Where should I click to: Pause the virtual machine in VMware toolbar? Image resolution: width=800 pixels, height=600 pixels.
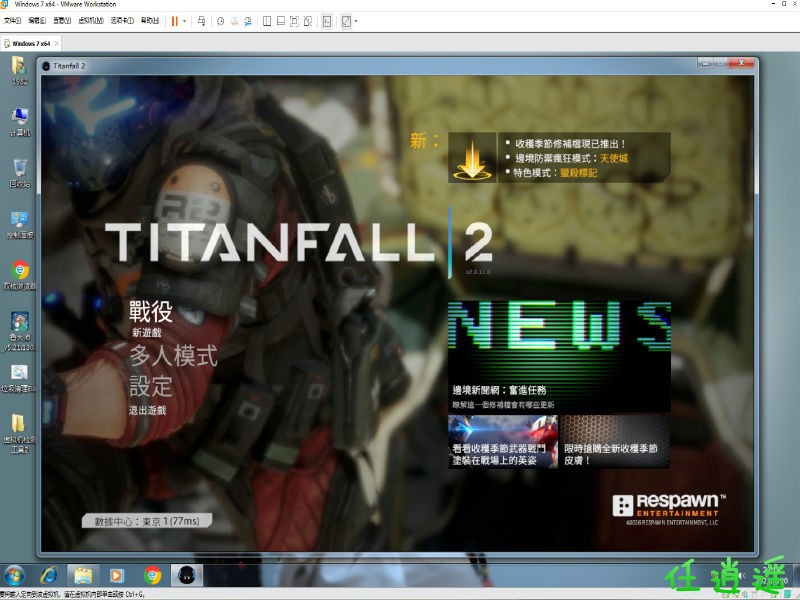click(x=174, y=21)
